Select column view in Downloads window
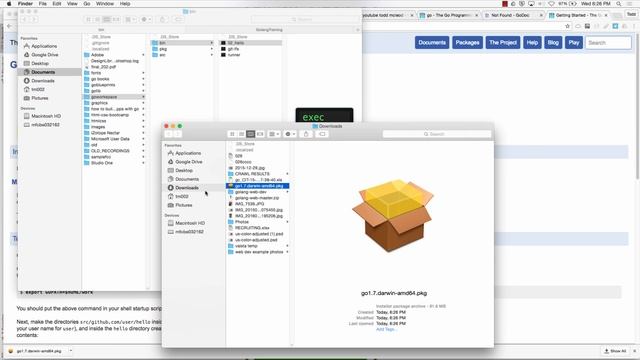640x360 pixels. pos(251,134)
